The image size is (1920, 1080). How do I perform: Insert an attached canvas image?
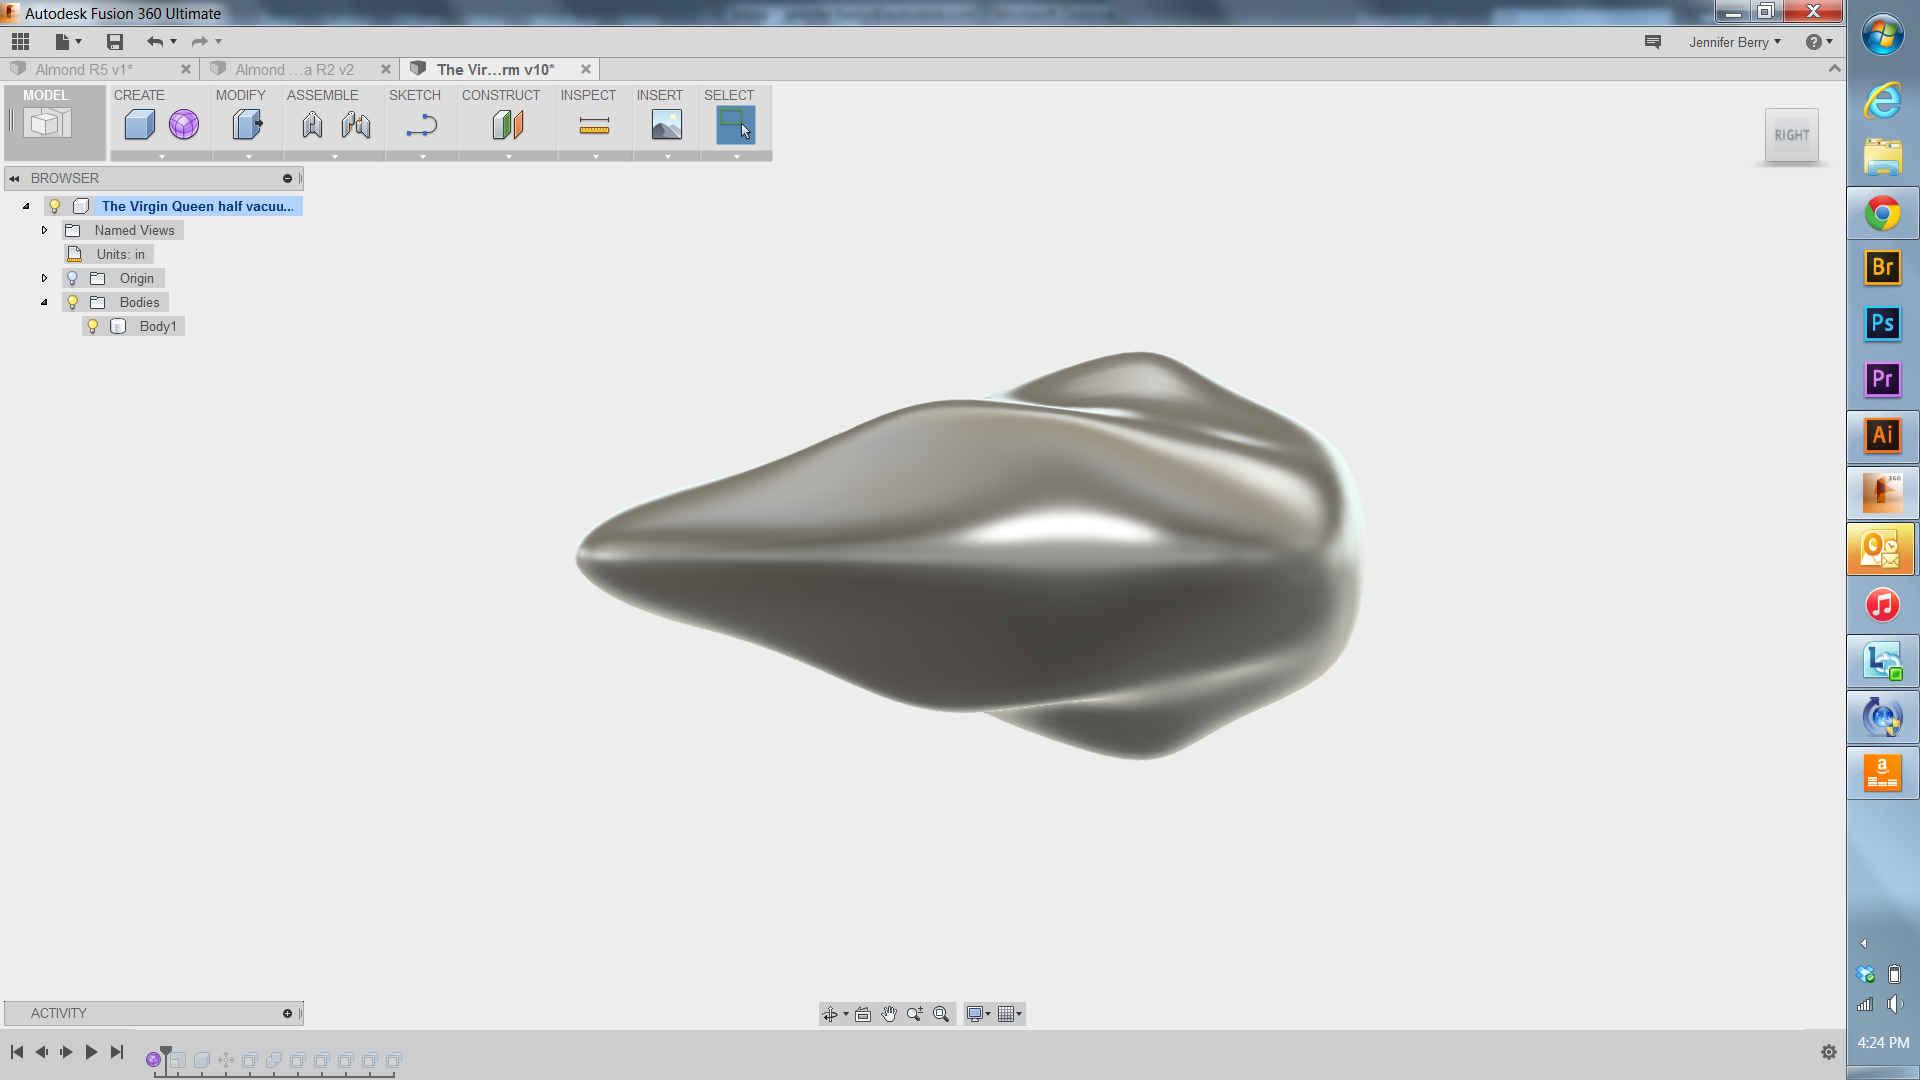coord(665,123)
